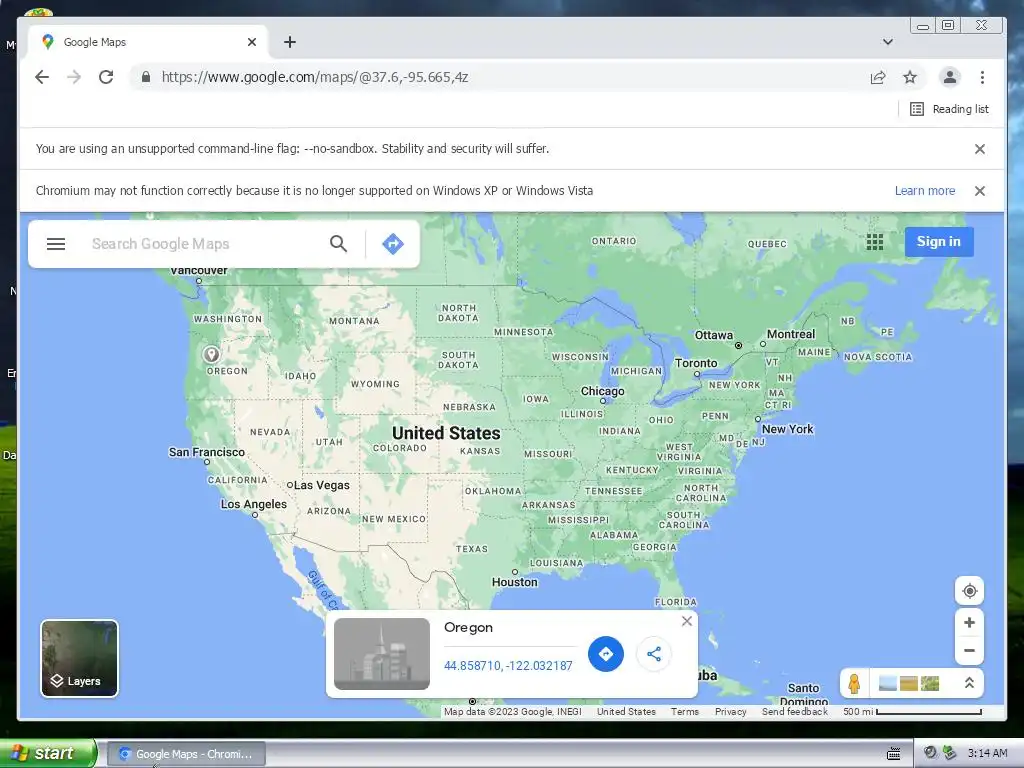The width and height of the screenshot is (1024, 768).
Task: Select the Street View pegman
Action: [854, 684]
